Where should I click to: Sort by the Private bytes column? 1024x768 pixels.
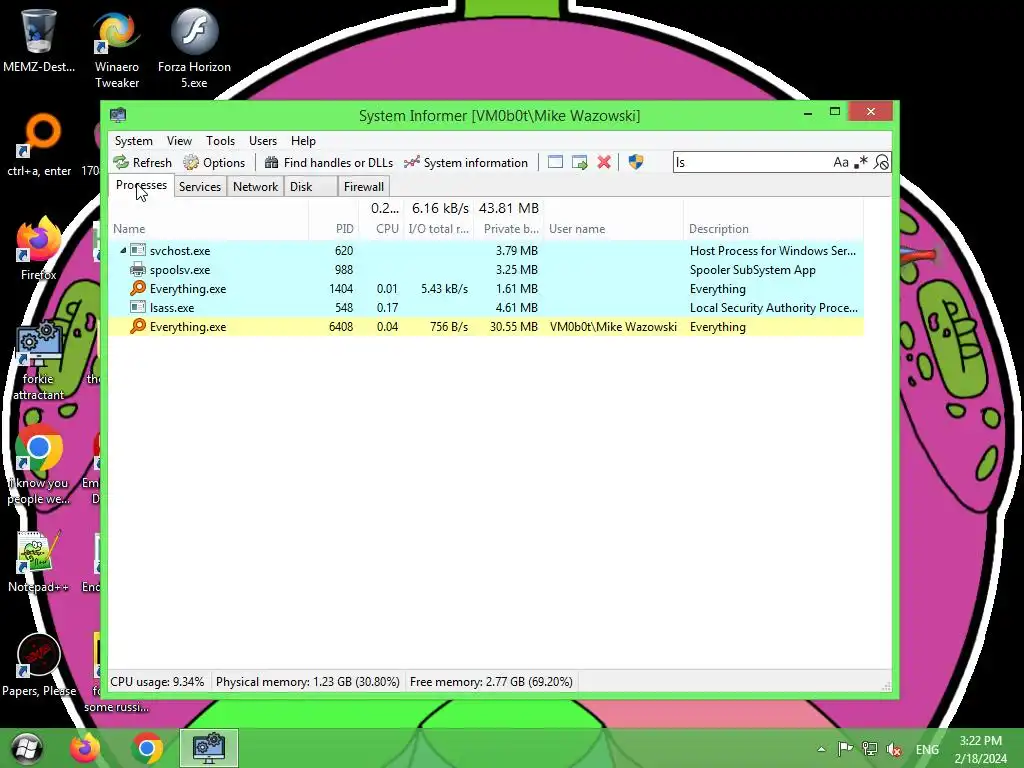pos(511,229)
